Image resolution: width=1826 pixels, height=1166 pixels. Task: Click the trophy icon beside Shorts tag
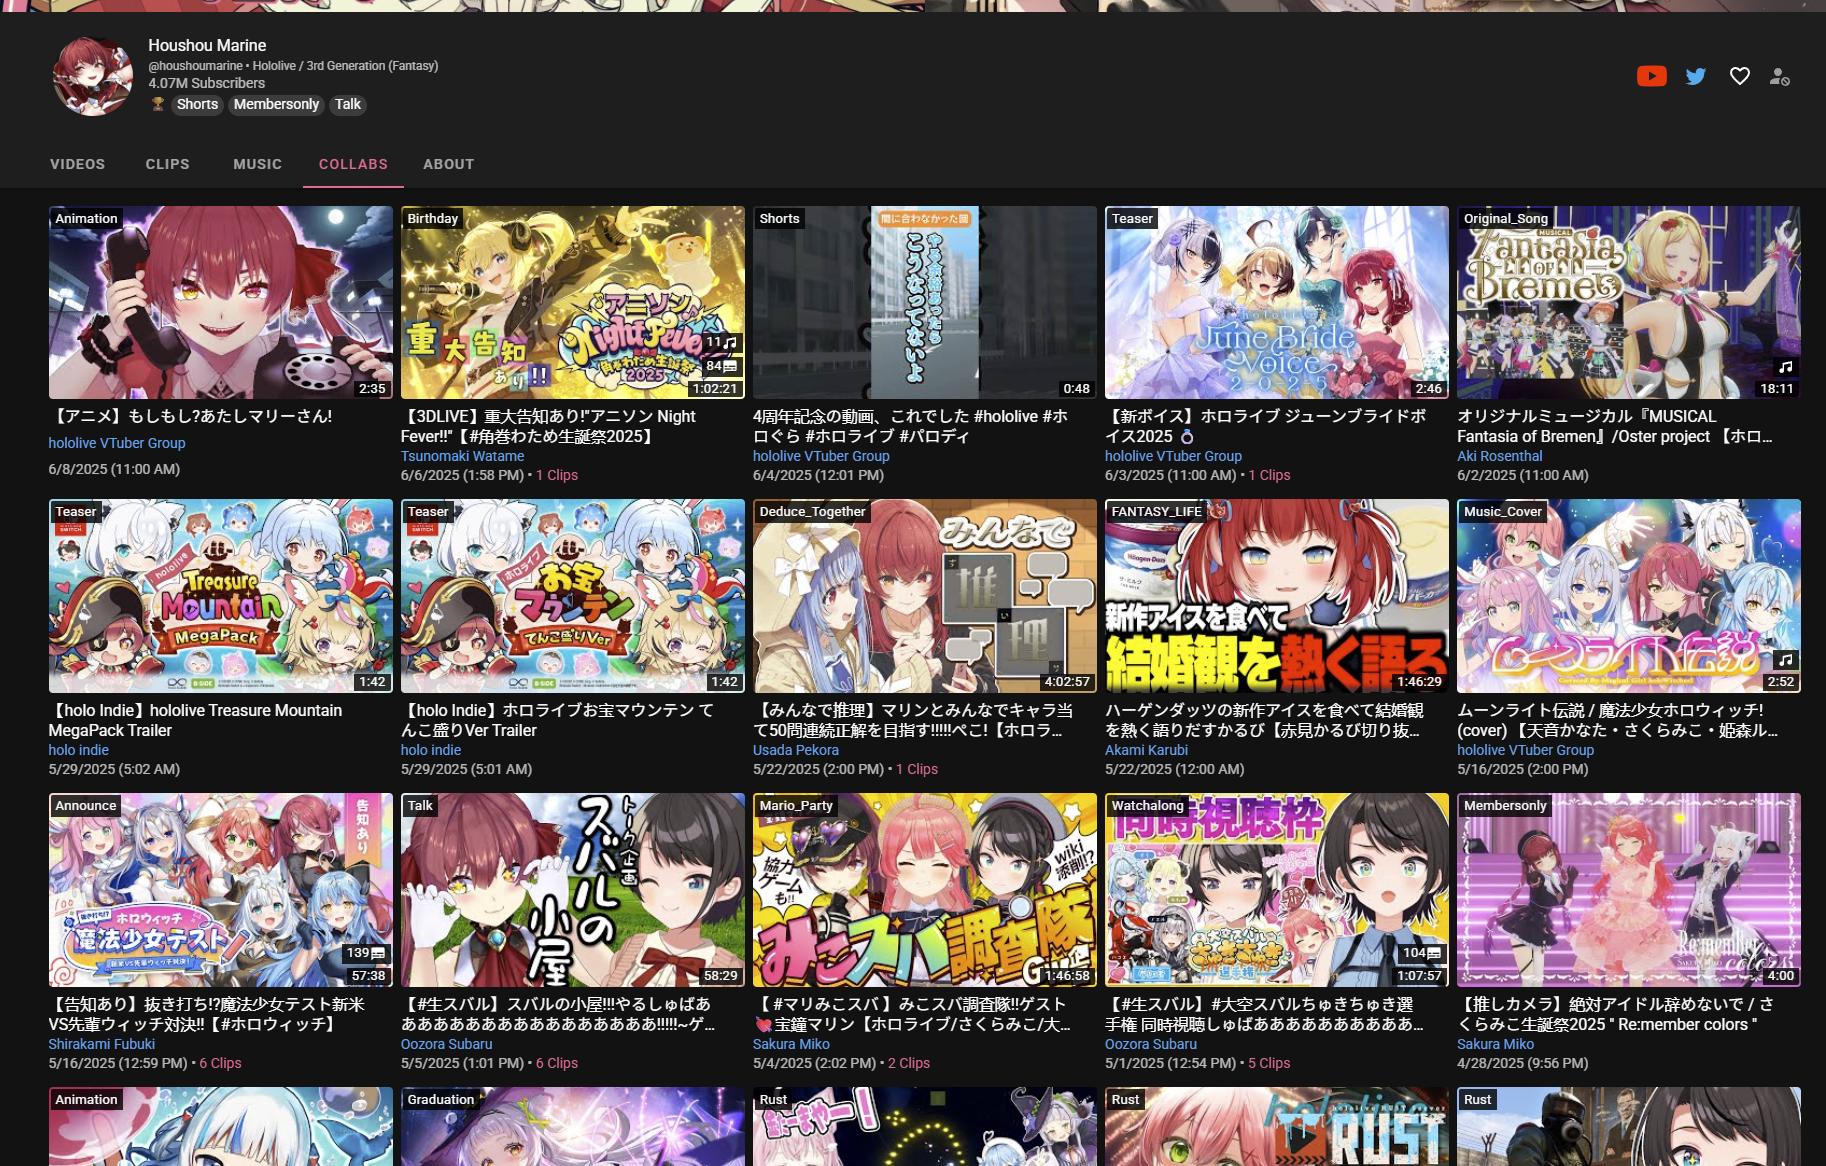157,104
